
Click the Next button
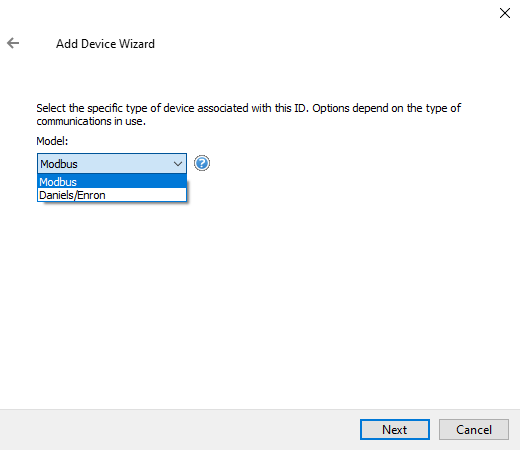395,430
